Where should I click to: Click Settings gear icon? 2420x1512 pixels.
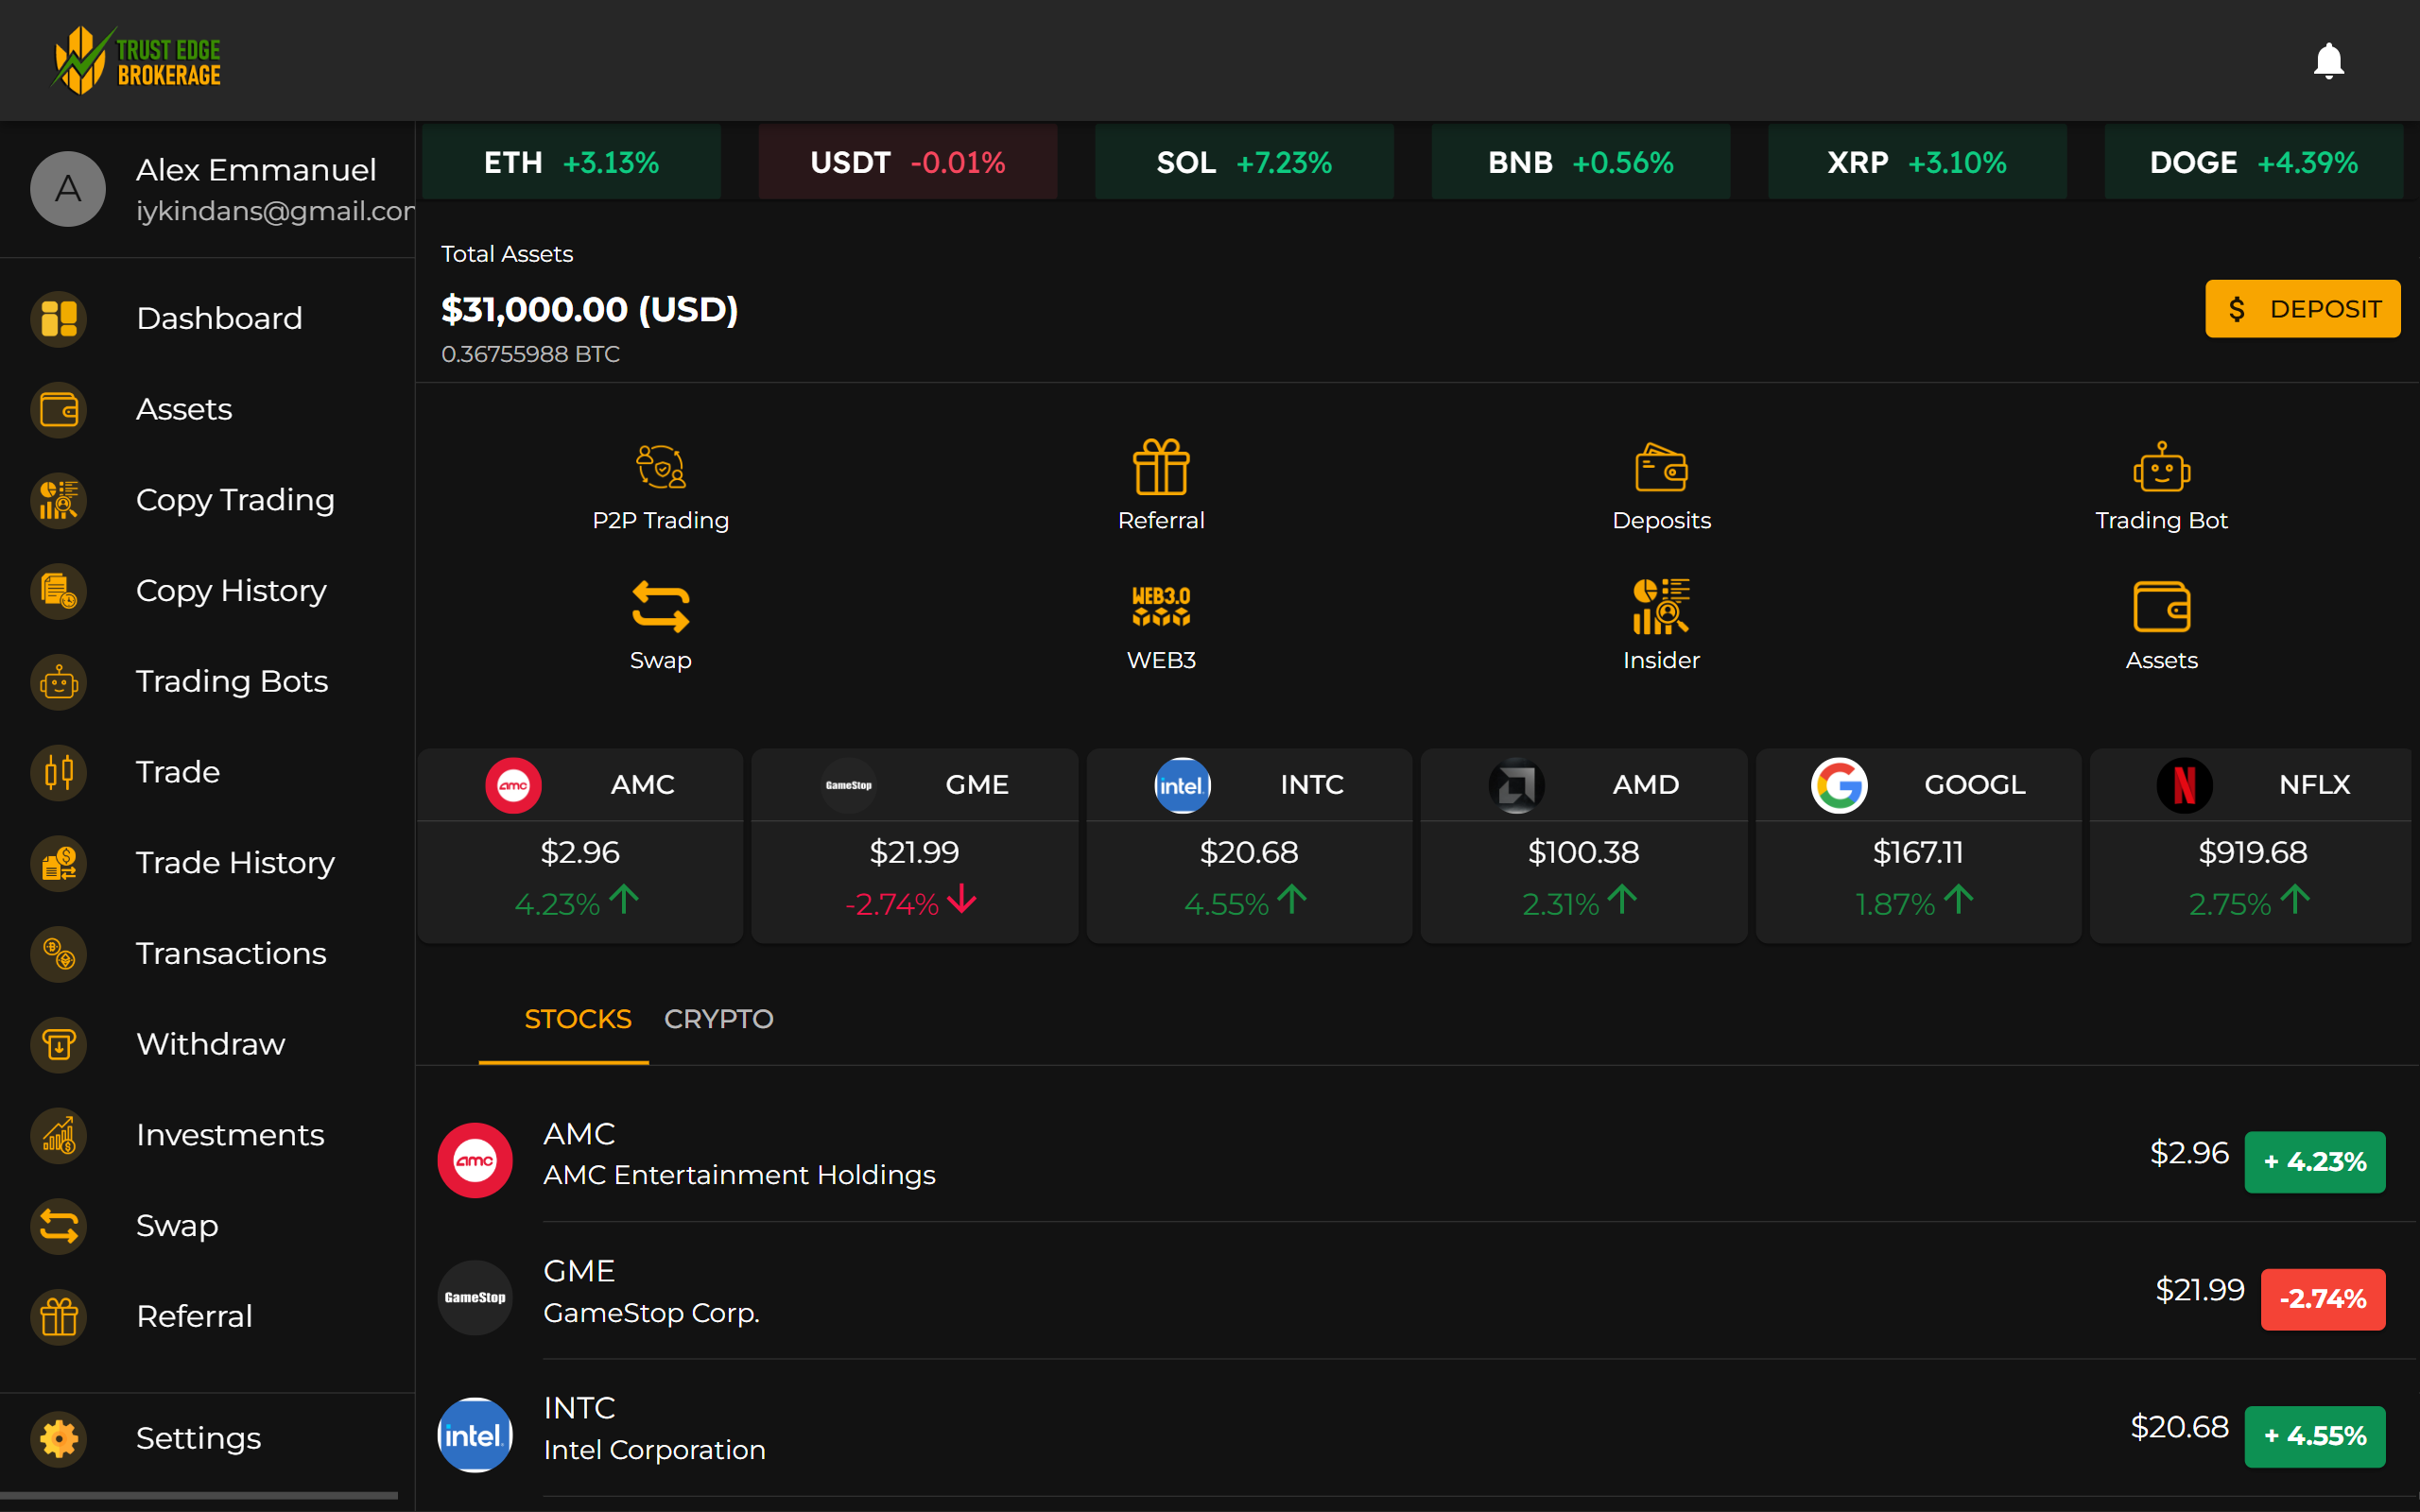click(x=59, y=1438)
